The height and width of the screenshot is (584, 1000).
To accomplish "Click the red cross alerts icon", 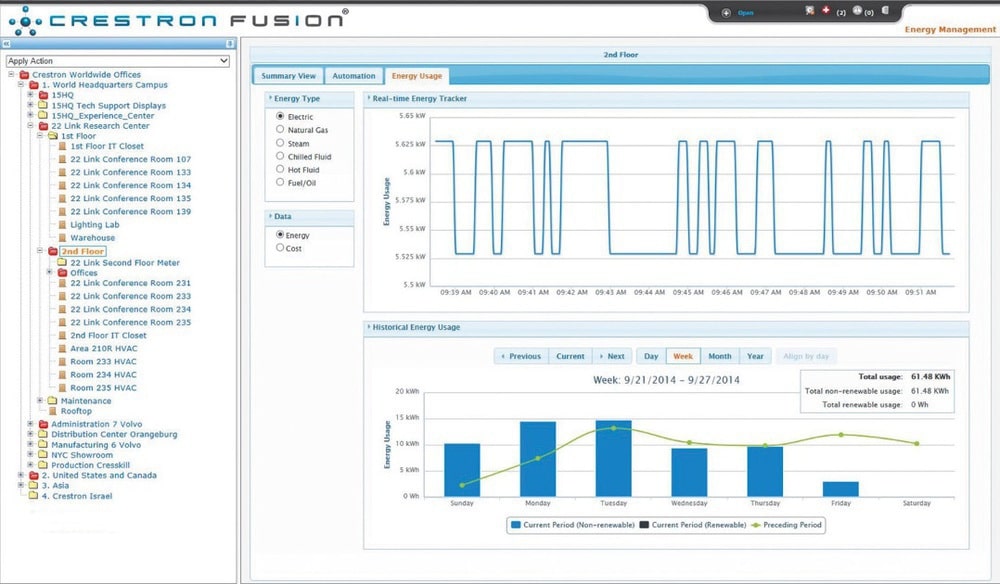I will 826,11.
